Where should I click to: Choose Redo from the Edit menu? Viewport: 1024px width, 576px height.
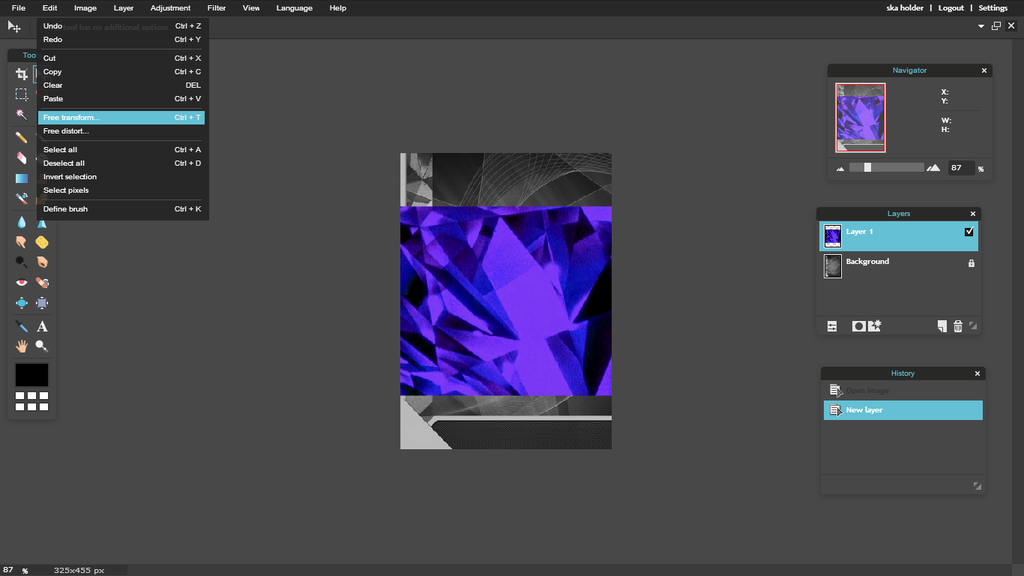[x=121, y=40]
